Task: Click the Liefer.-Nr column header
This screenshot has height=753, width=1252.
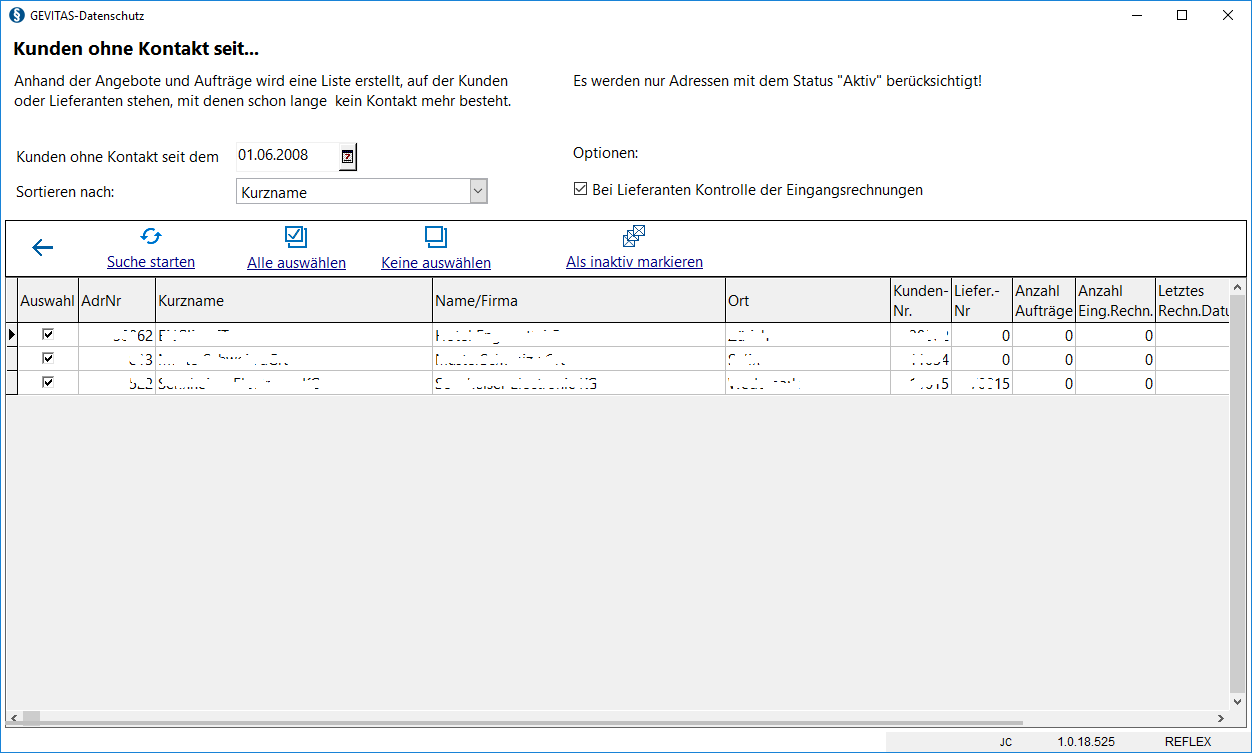Action: 981,300
